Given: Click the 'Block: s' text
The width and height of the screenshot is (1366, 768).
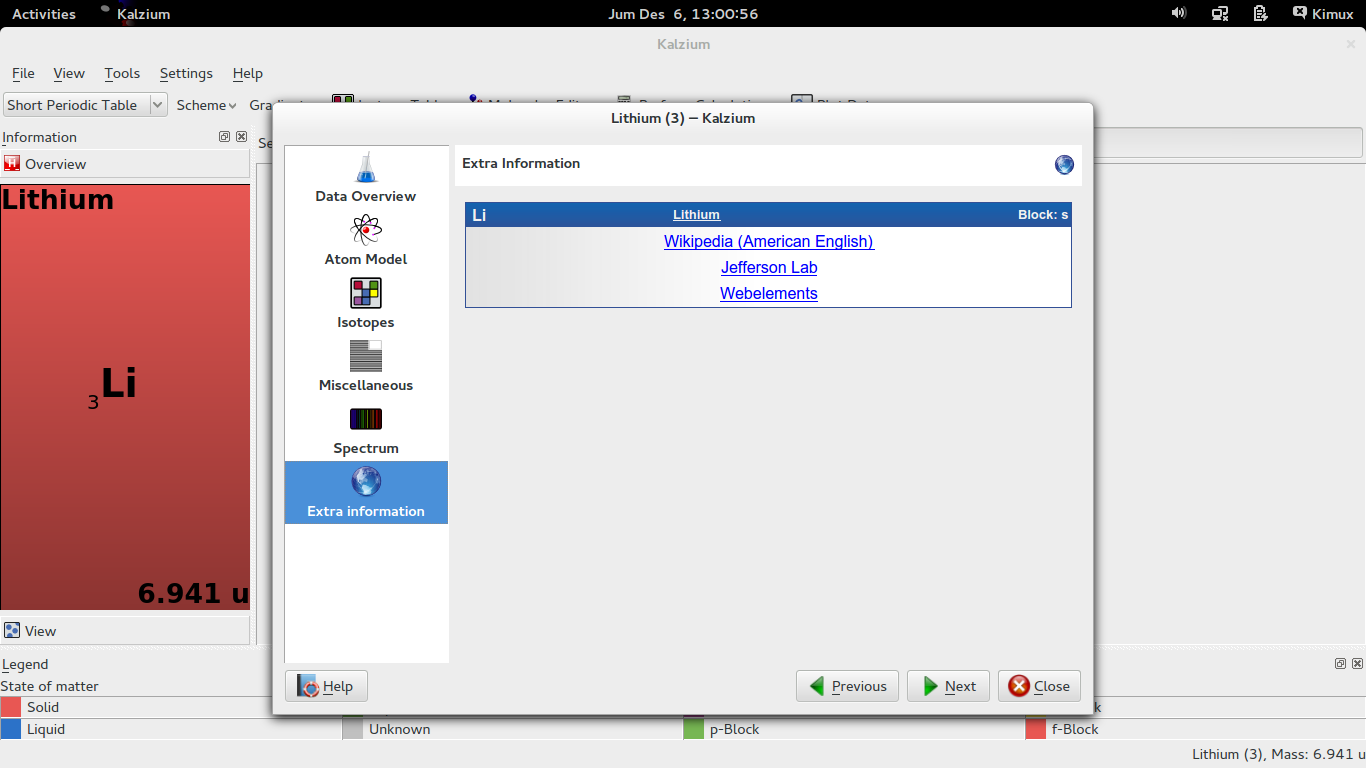Looking at the screenshot, I should coord(1043,215).
